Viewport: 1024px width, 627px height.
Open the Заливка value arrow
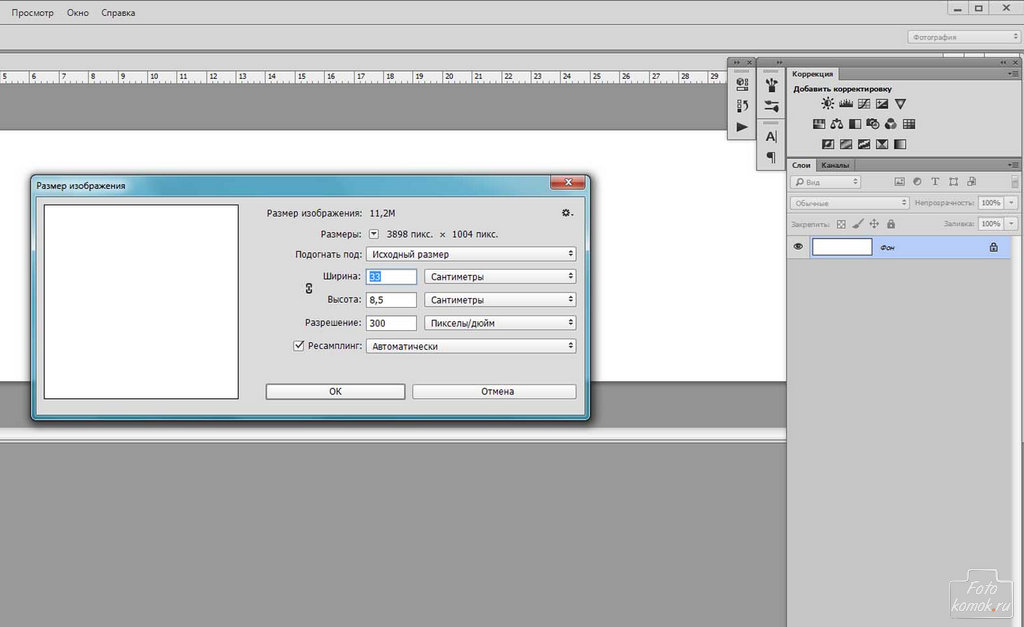coord(1012,223)
